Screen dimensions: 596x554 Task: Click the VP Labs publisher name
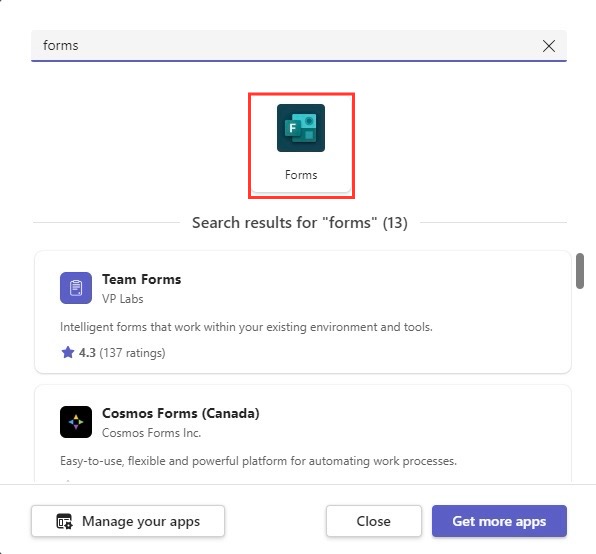pos(122,299)
